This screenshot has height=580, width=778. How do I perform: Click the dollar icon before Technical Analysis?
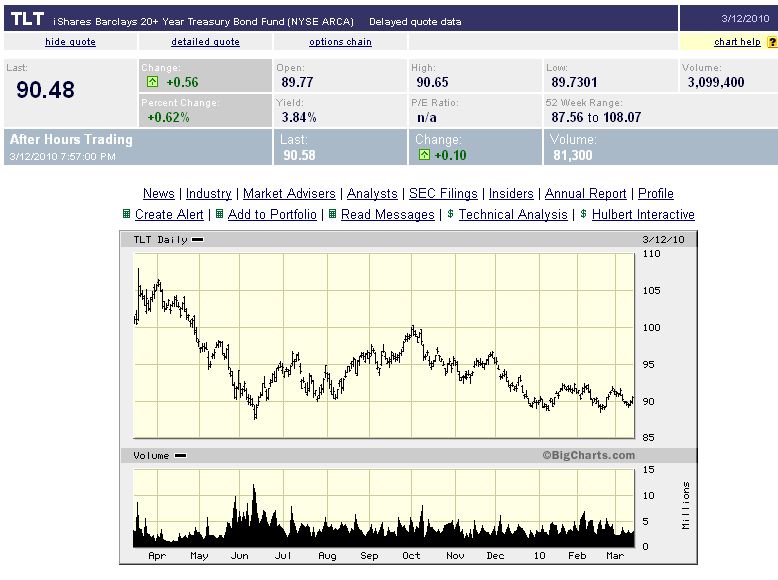[x=451, y=214]
